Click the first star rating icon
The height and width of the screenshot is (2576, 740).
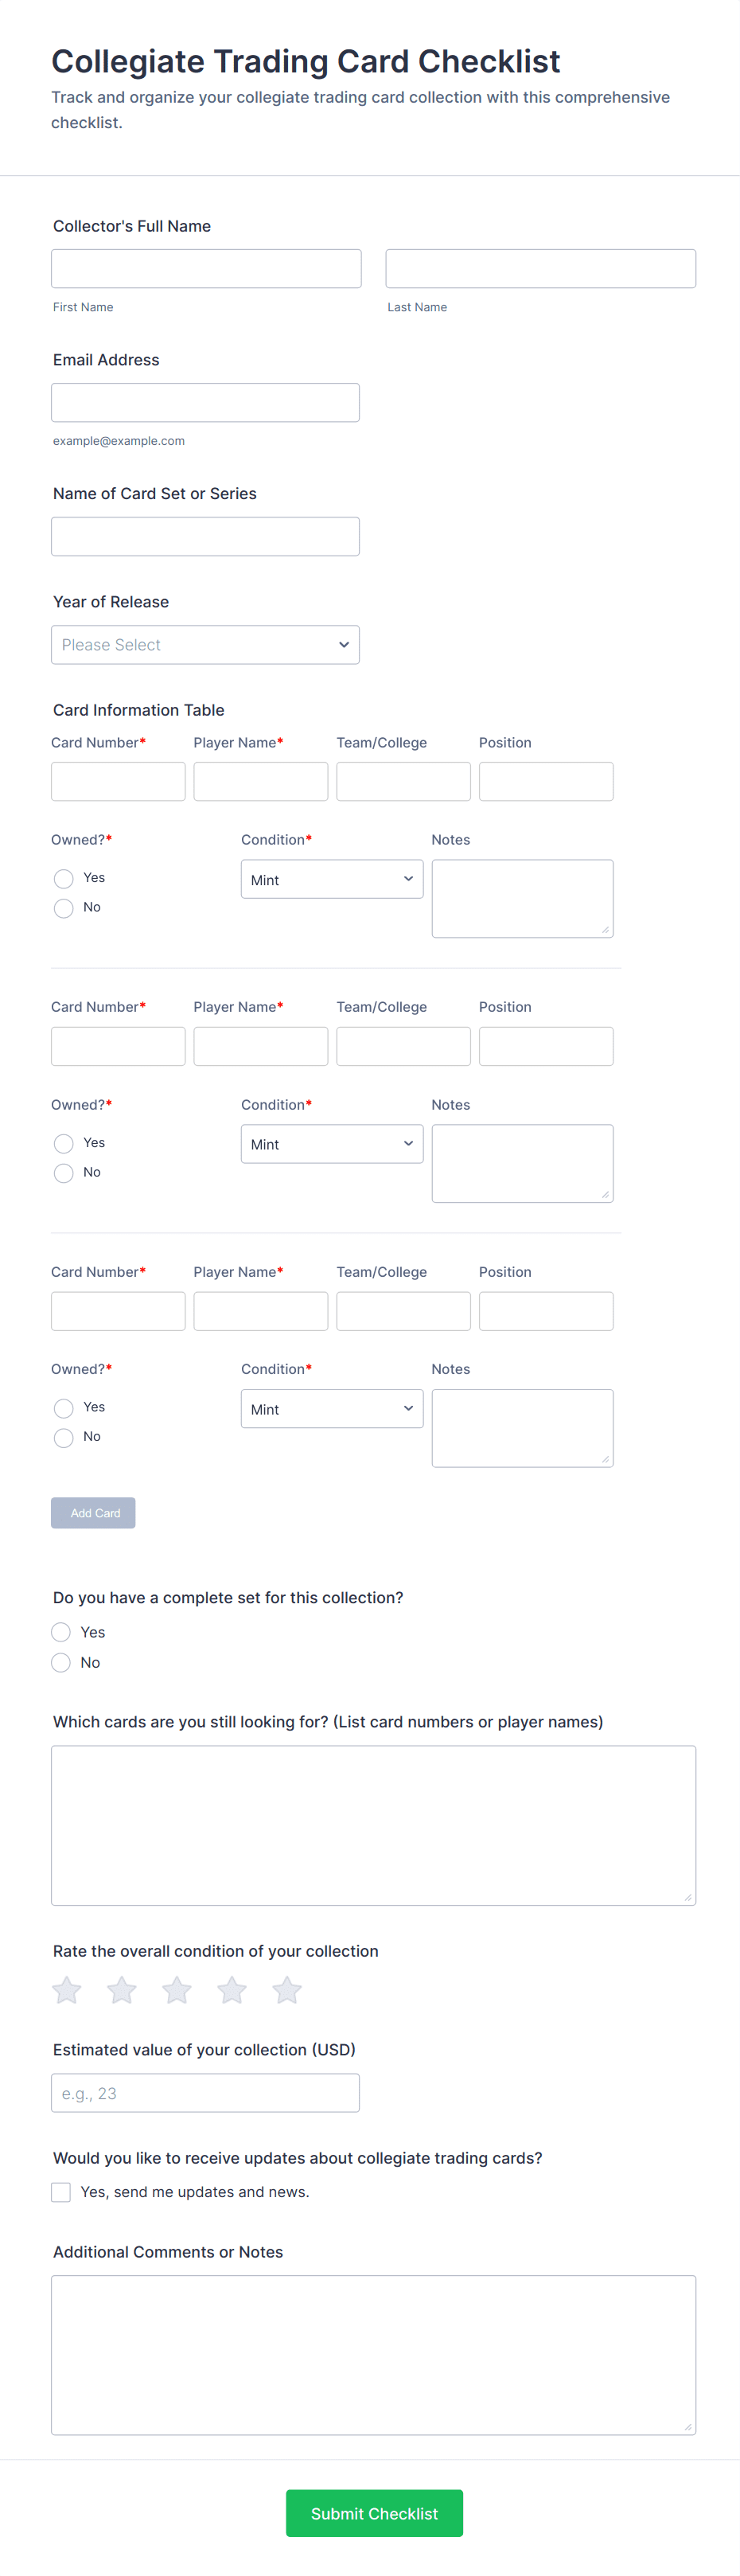(67, 1990)
